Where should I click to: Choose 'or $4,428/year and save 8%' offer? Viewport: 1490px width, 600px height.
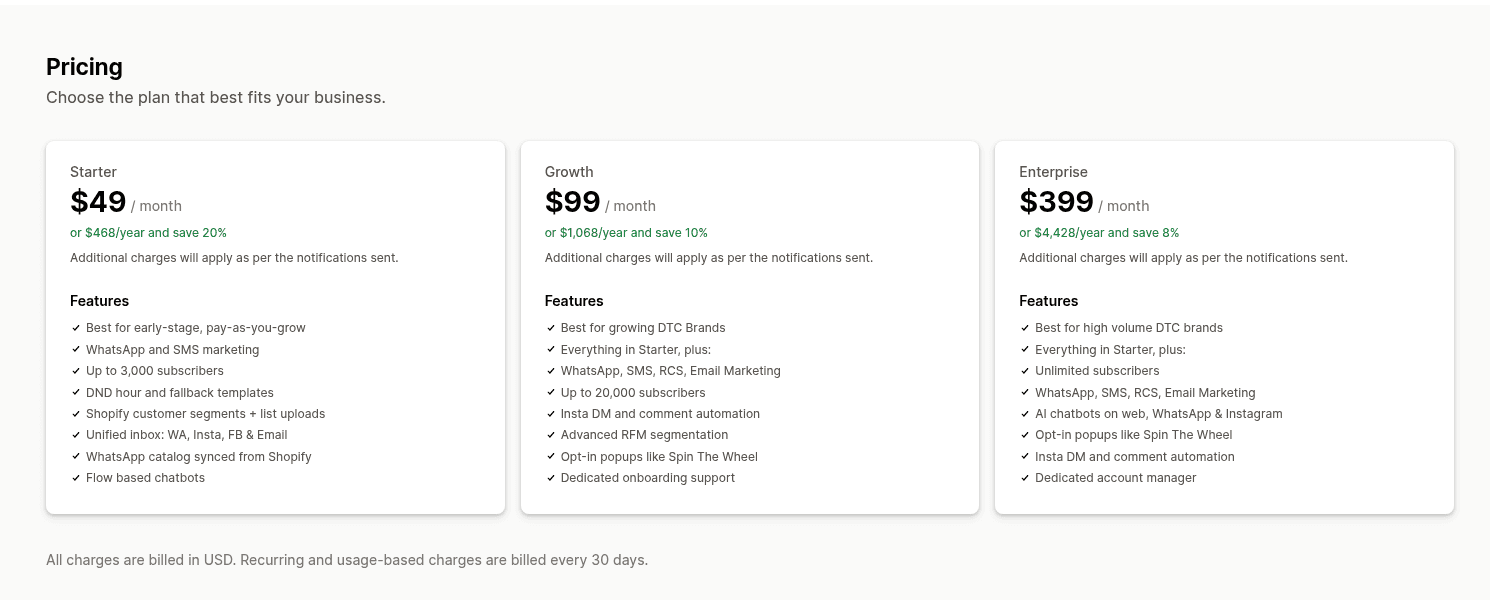[x=1099, y=233]
